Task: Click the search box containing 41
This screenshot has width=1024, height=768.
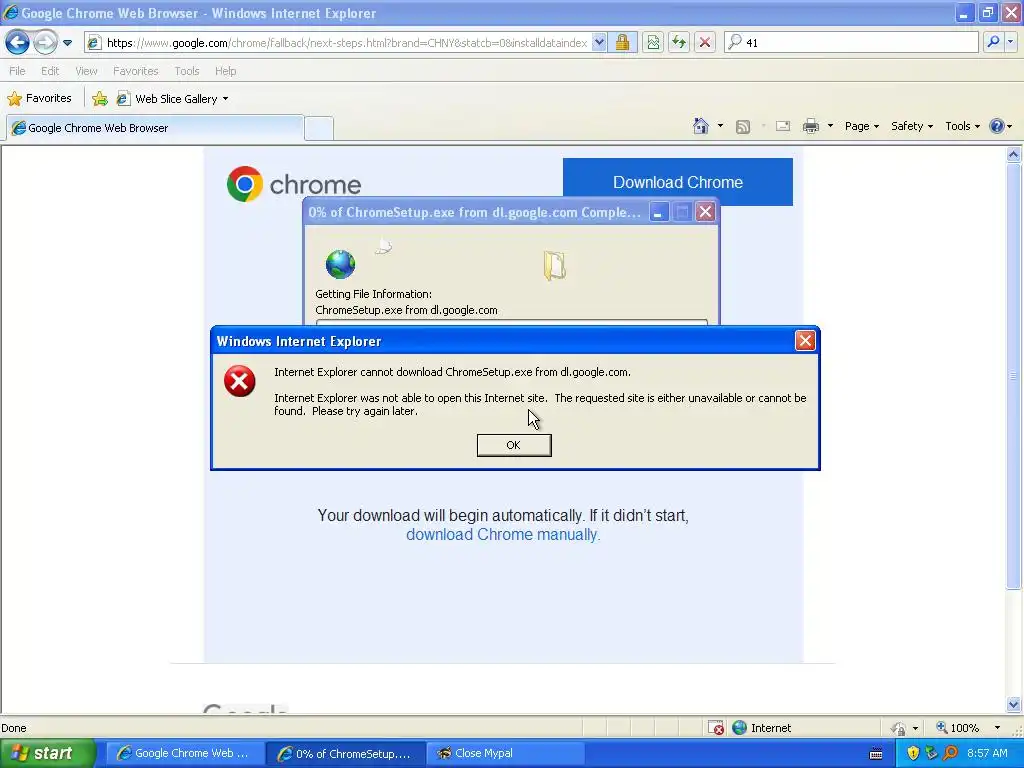Action: pos(851,43)
